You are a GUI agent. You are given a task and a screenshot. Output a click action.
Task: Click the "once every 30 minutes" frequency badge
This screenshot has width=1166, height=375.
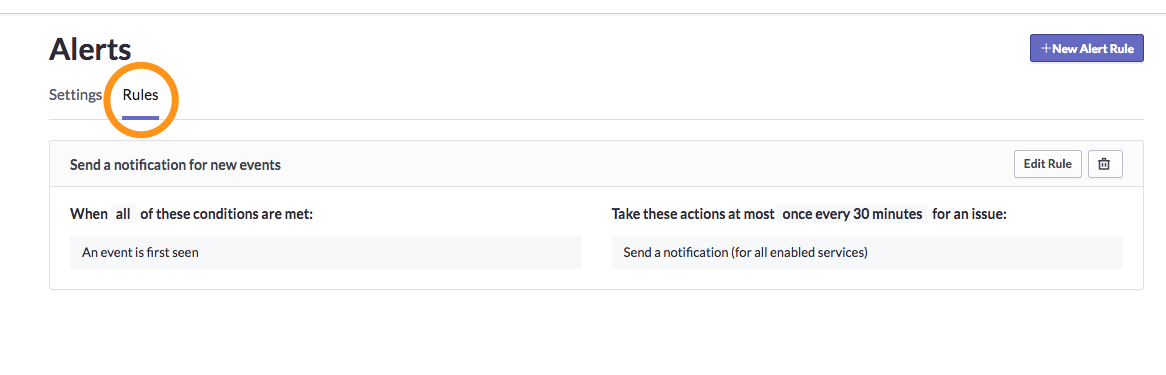[852, 214]
